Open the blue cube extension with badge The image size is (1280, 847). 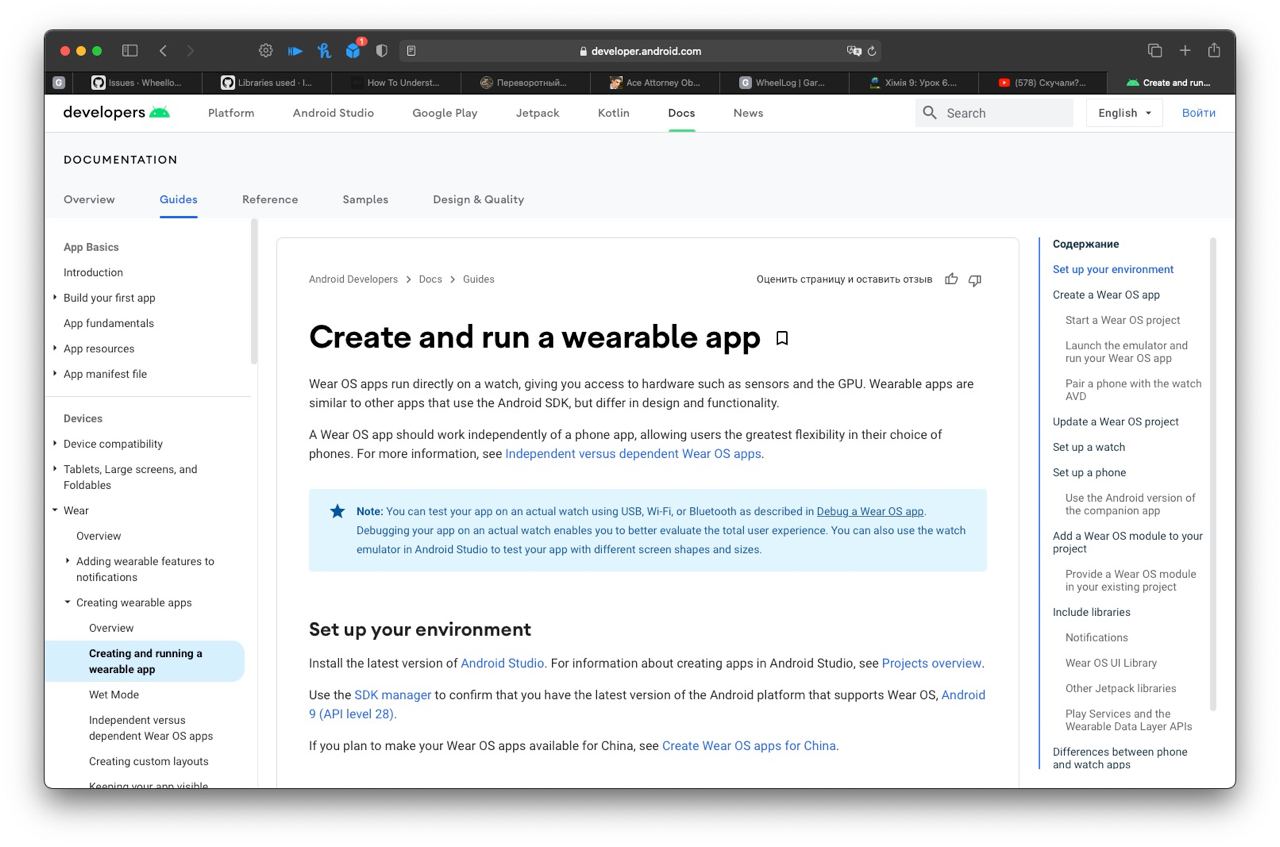(353, 50)
